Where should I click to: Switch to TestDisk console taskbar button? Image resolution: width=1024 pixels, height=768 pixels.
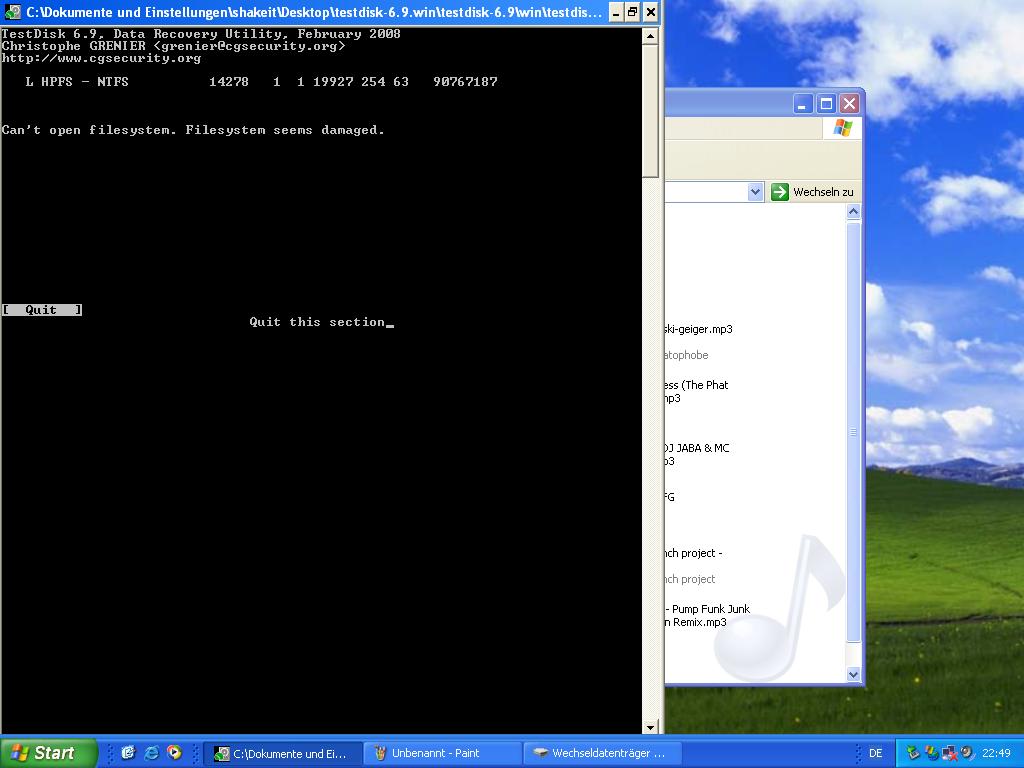click(283, 753)
